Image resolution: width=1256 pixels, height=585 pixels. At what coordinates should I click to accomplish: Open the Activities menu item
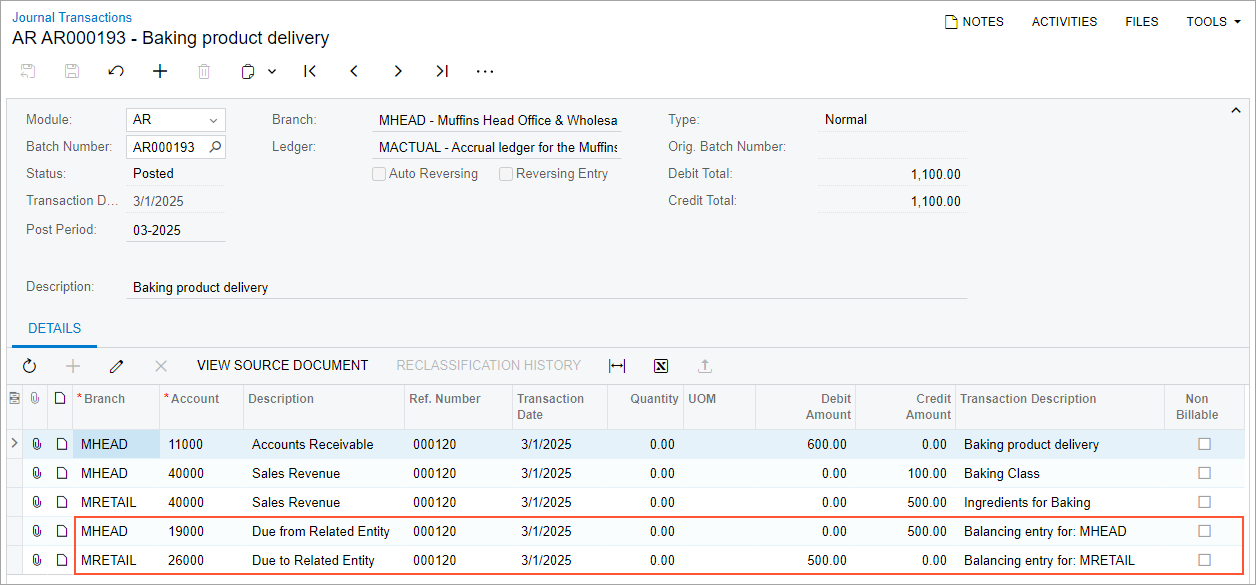pyautogui.click(x=1064, y=21)
